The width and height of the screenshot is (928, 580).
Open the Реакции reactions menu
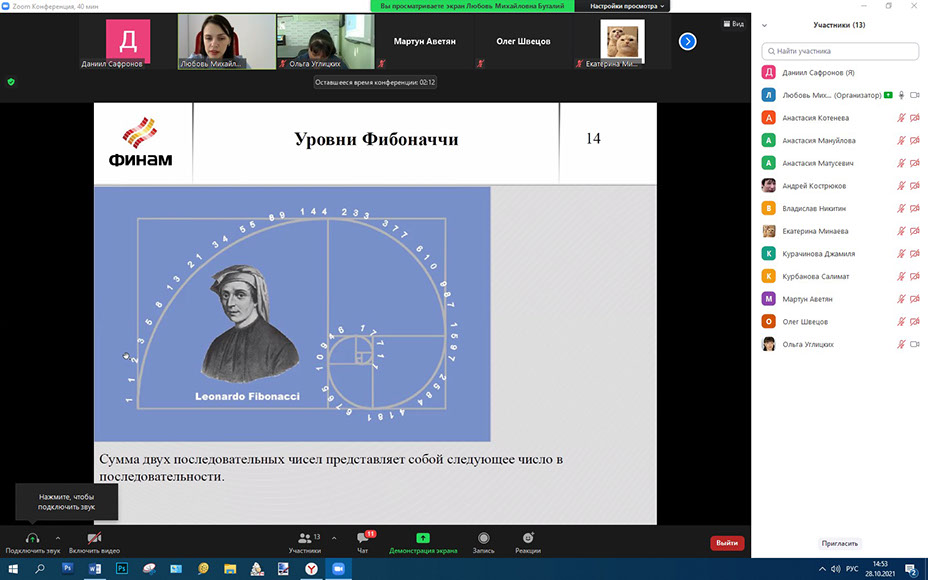527,538
